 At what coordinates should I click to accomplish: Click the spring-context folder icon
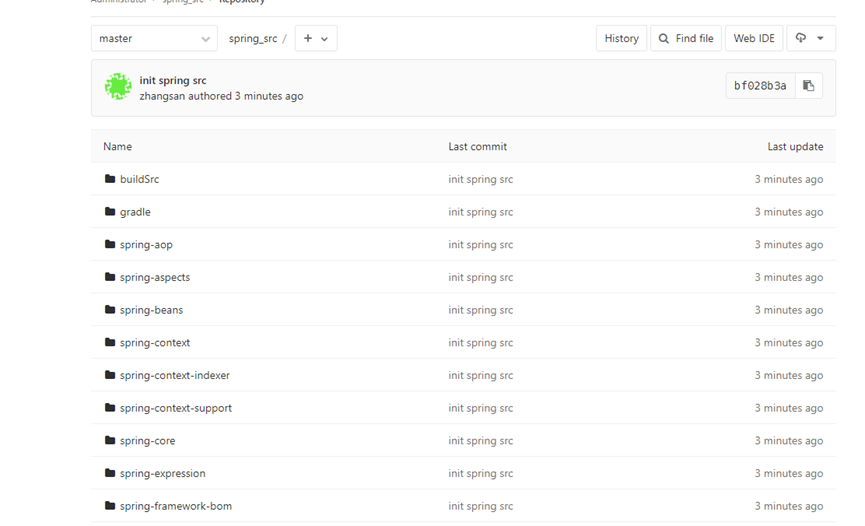pos(110,342)
